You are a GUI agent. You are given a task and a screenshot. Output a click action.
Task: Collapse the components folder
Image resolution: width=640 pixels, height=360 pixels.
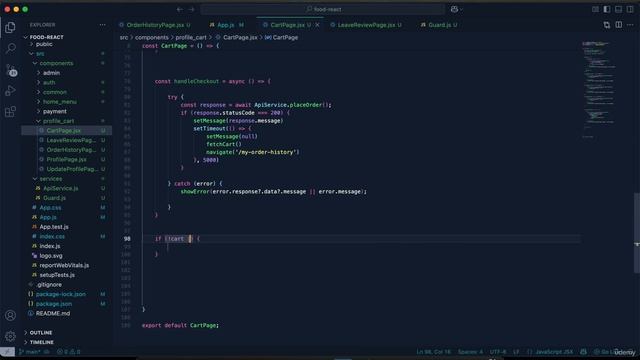click(x=56, y=63)
